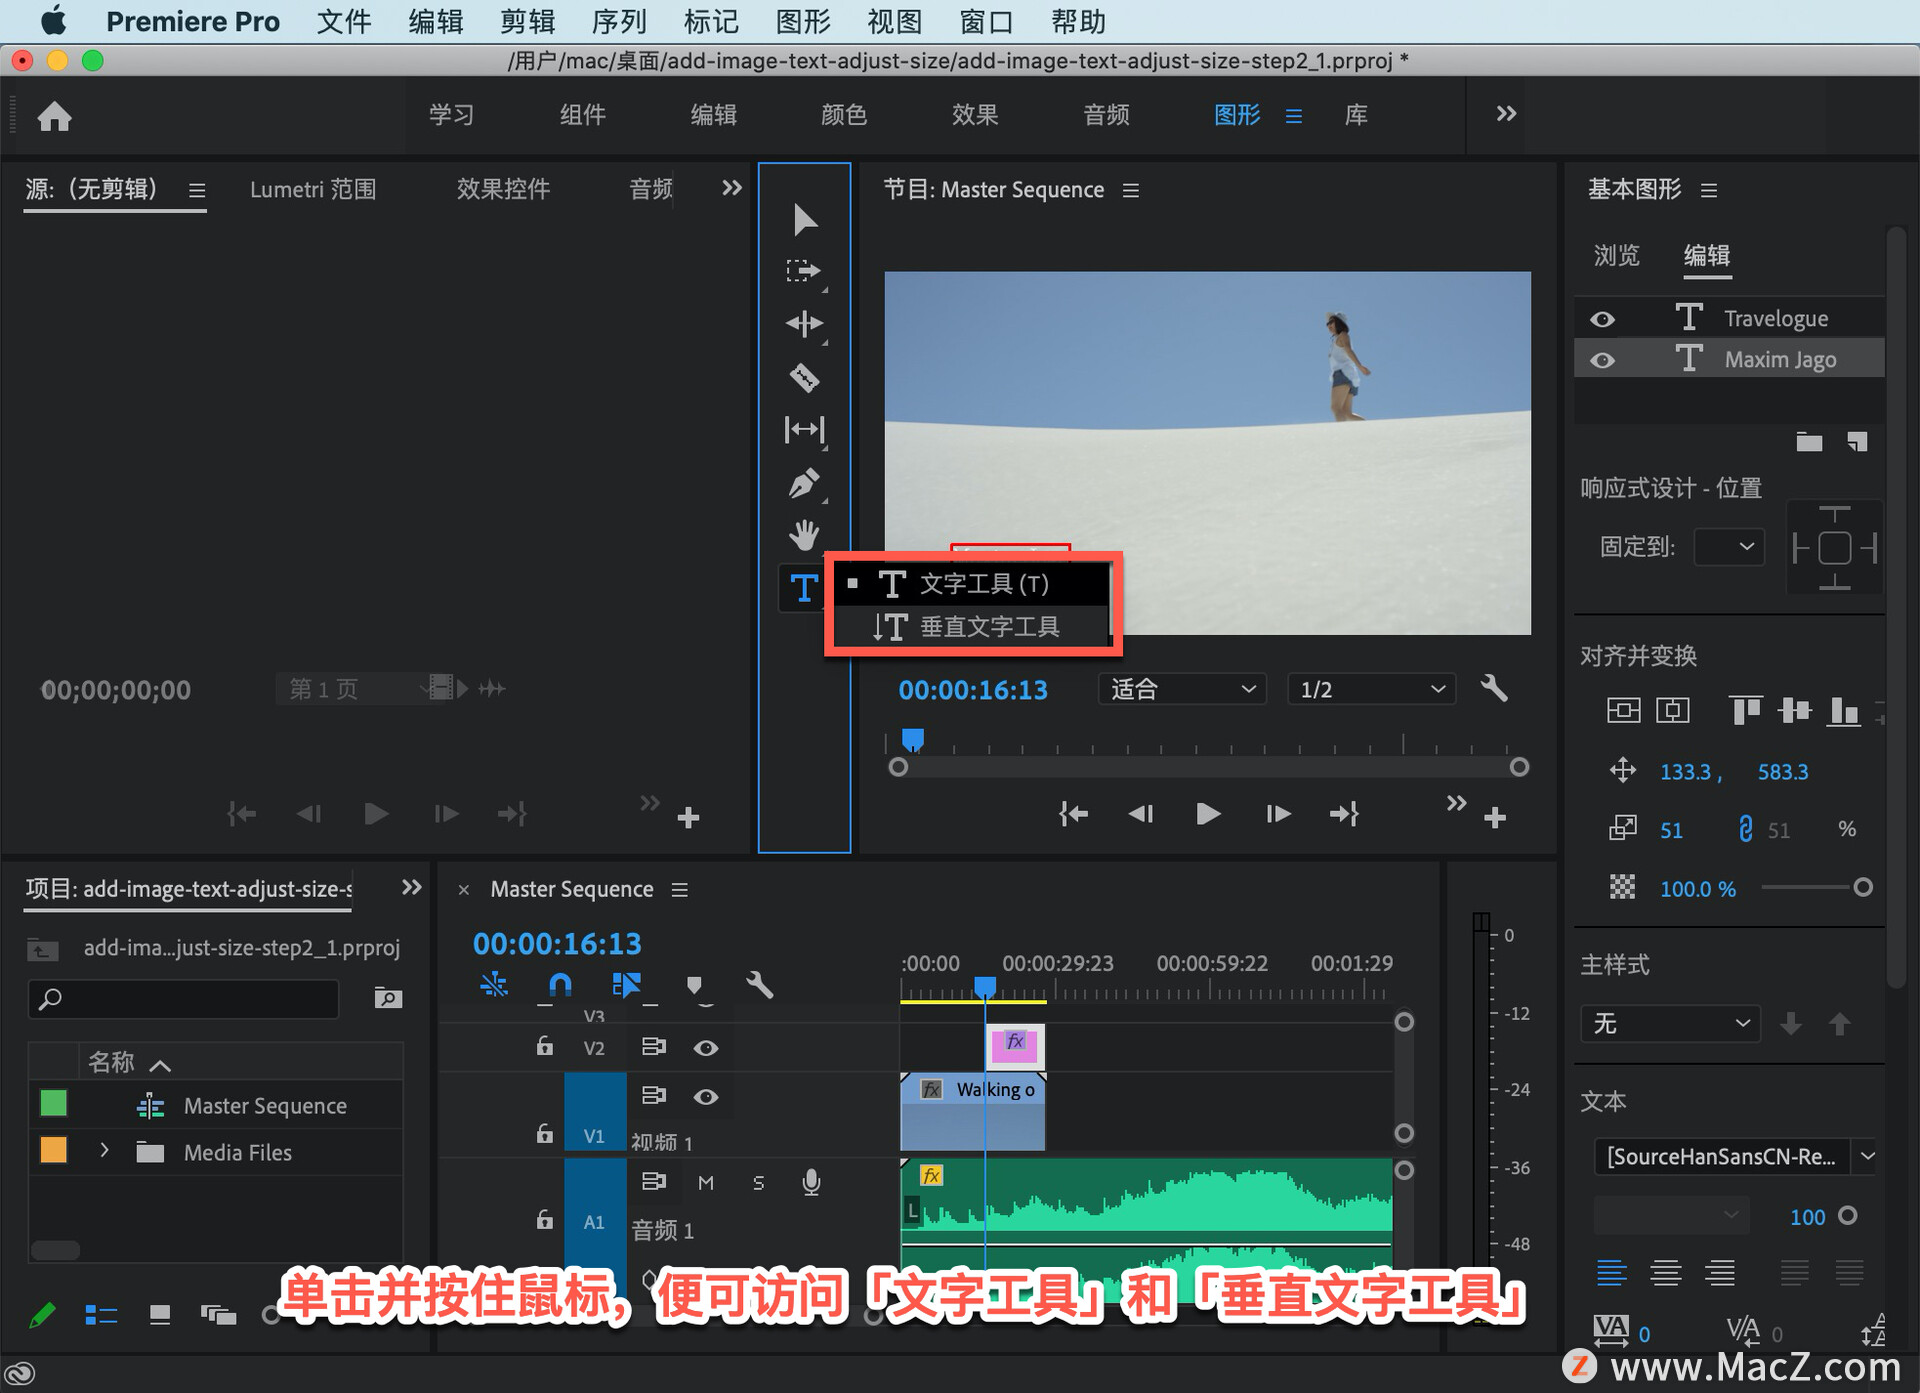Screen dimensions: 1920x1393
Task: Switch to 浏览 tab in Essential Graphics
Action: tap(1616, 255)
